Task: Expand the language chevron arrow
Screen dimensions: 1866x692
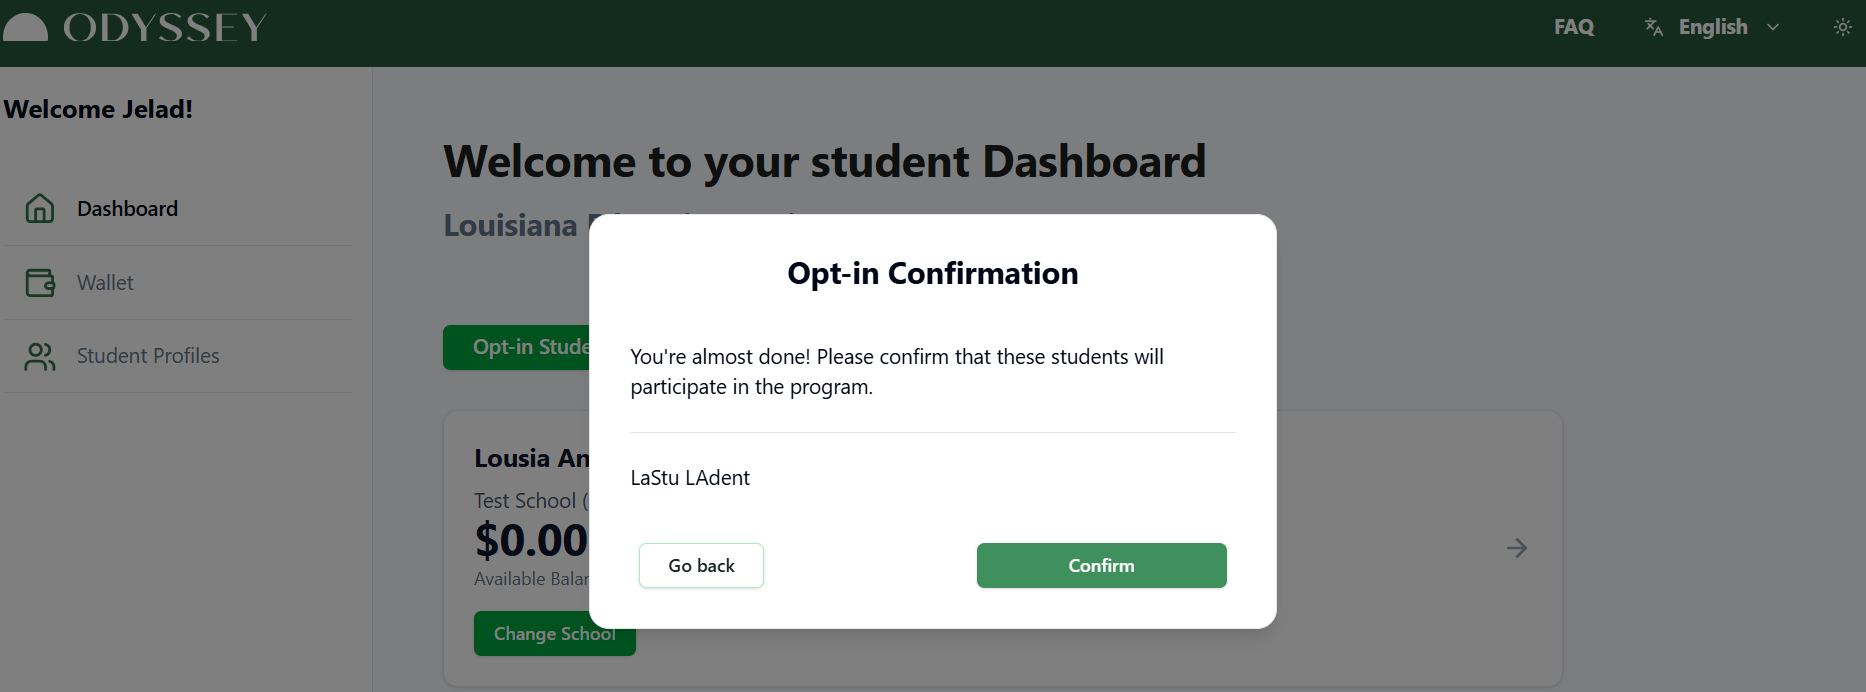Action: (1773, 27)
